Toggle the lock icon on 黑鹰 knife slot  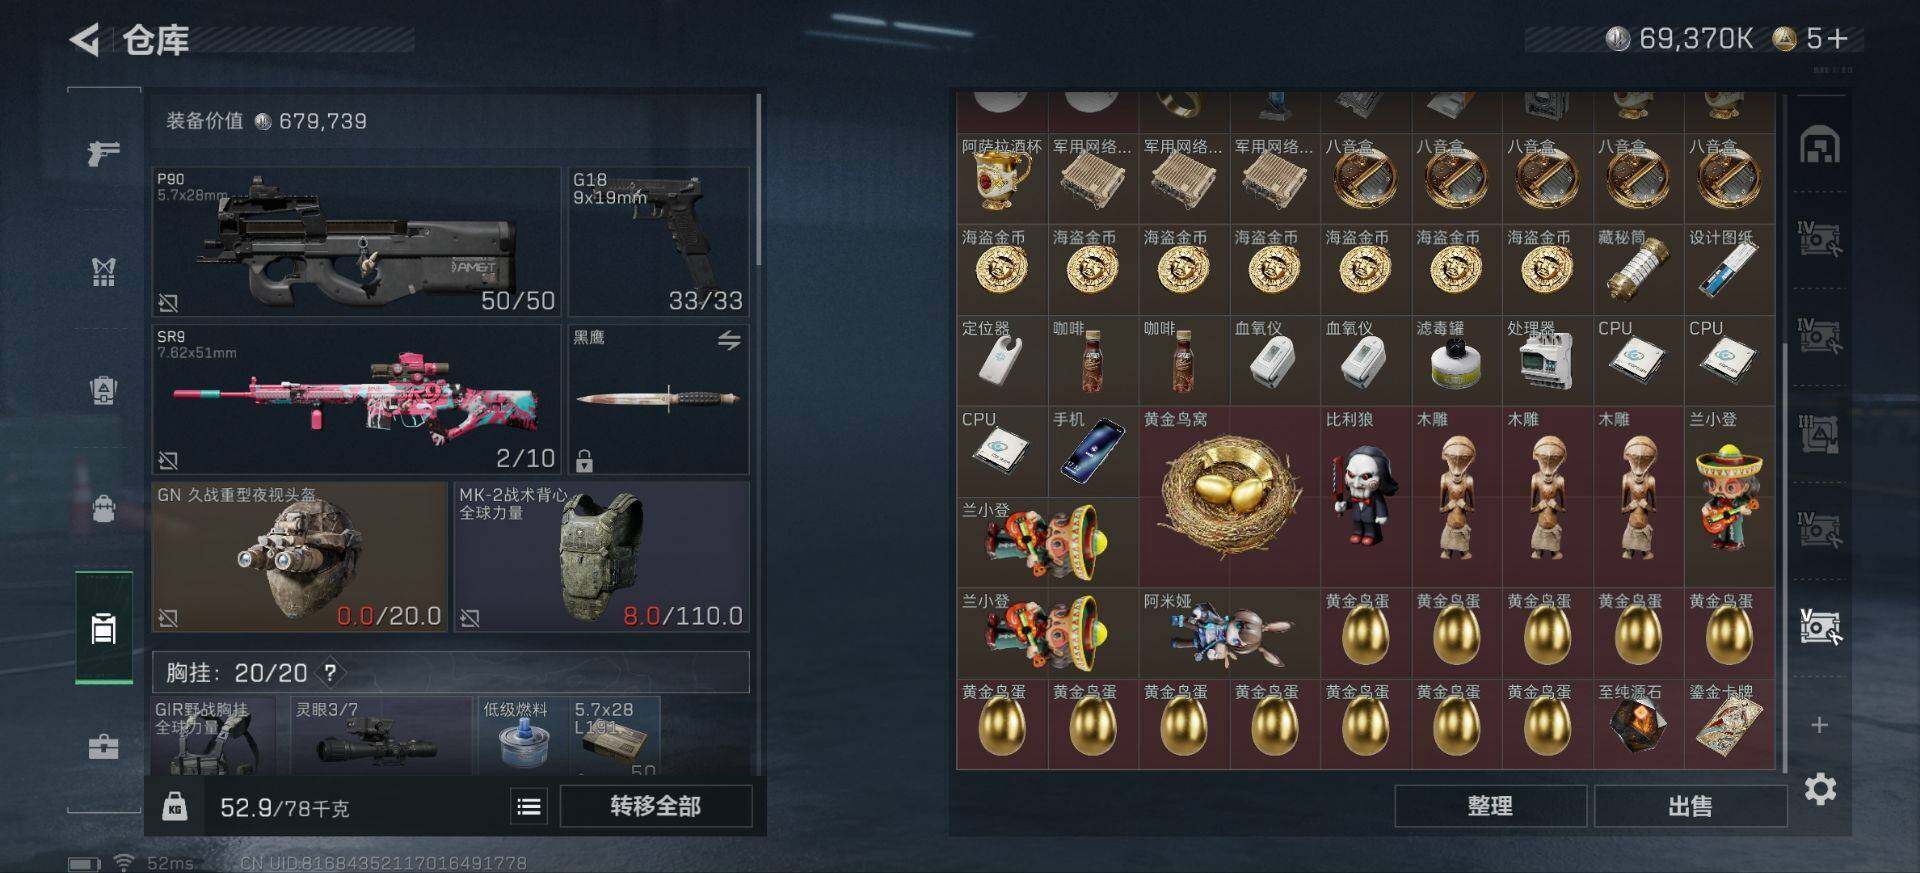click(x=584, y=460)
